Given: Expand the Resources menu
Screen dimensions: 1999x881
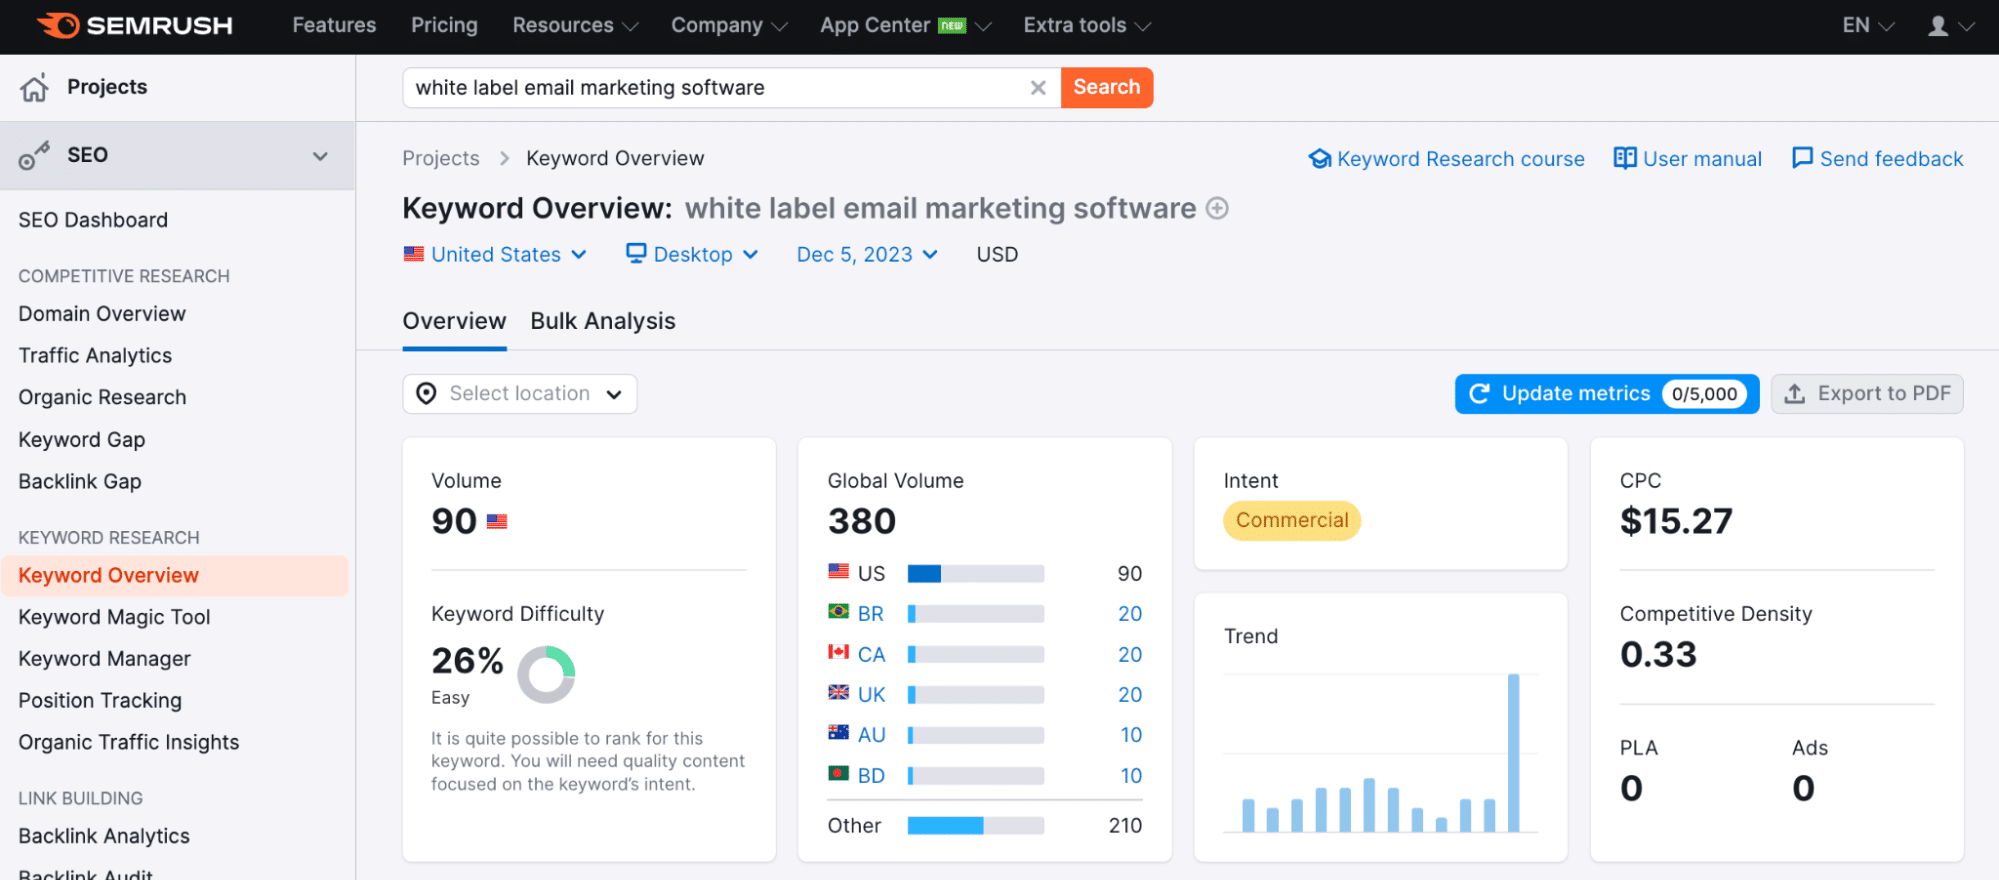Looking at the screenshot, I should 575,26.
